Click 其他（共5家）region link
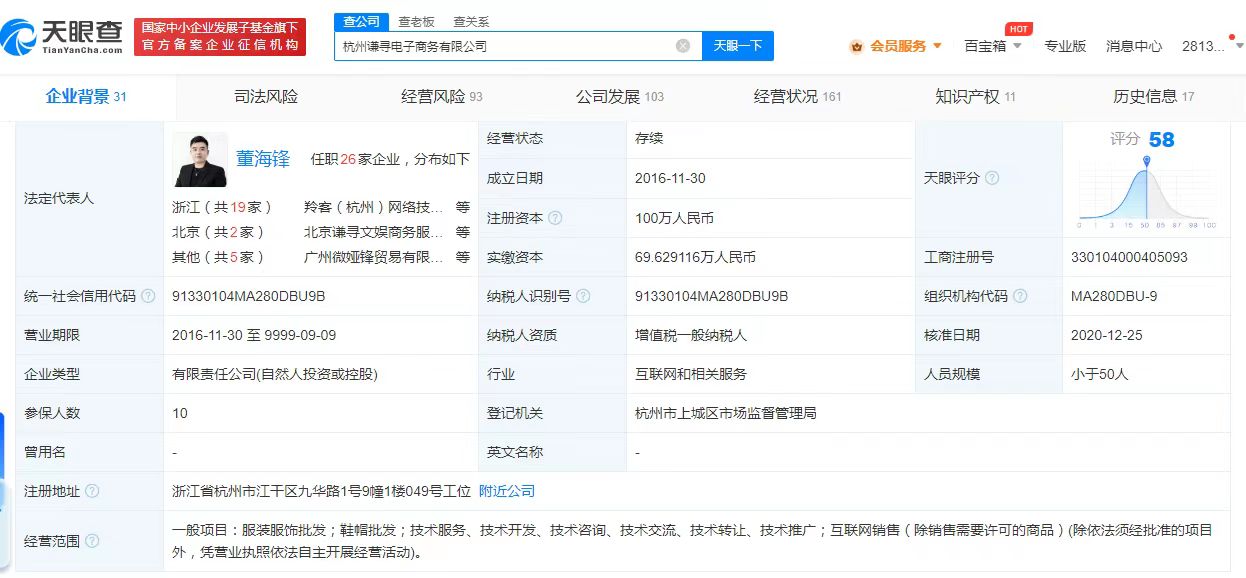This screenshot has height=578, width=1246. 218,257
